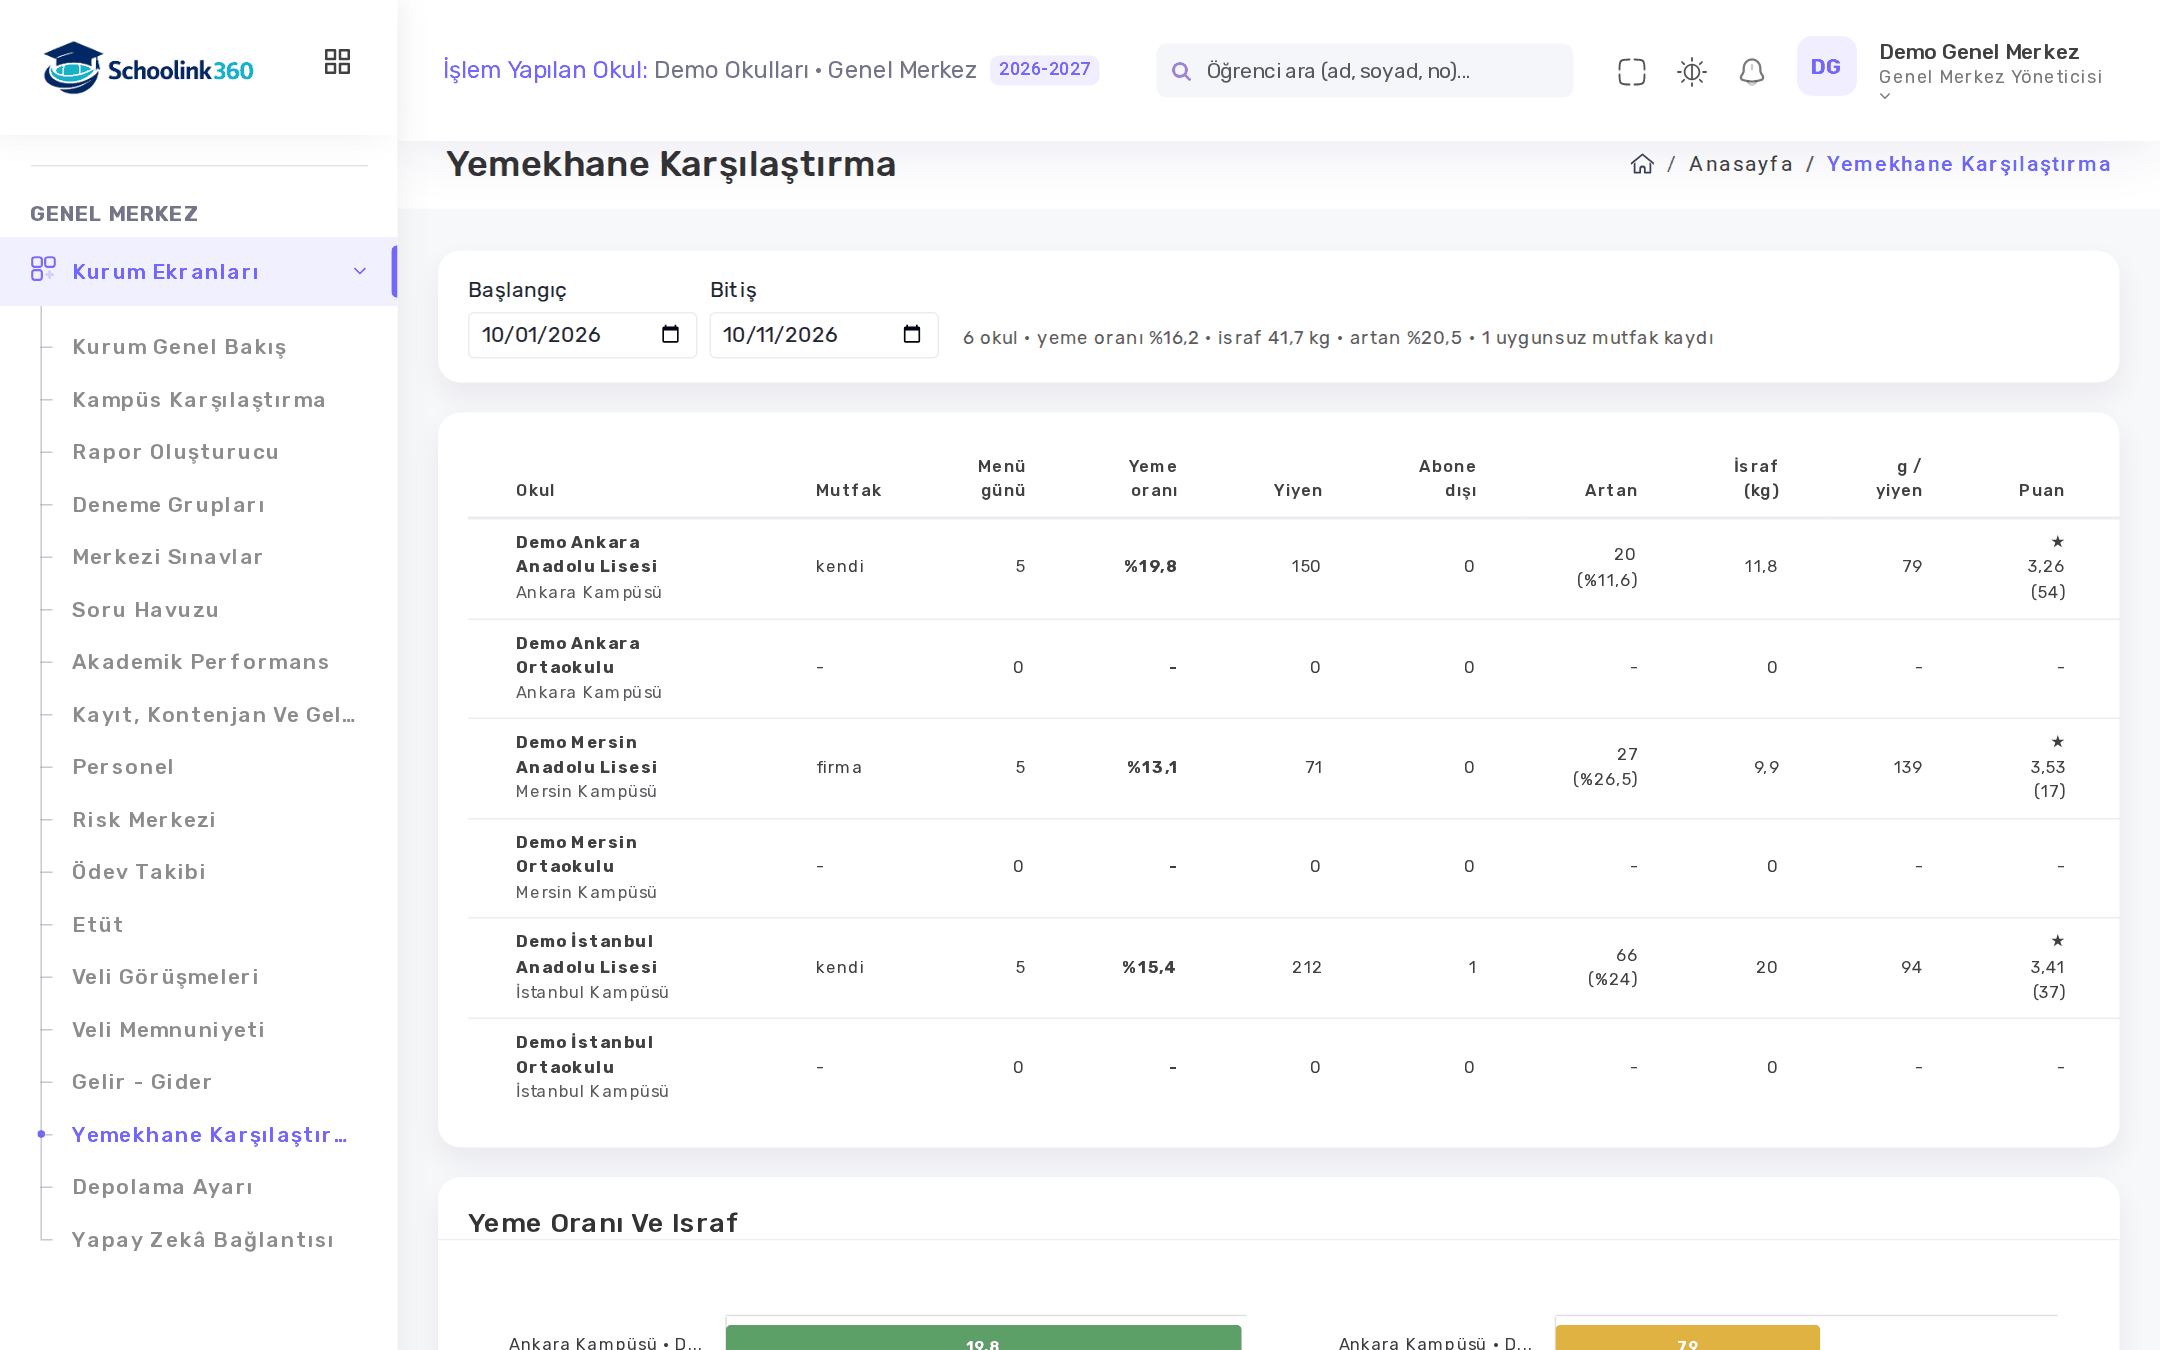Open Ödev Takibi
Image resolution: width=2160 pixels, height=1350 pixels.
click(139, 872)
